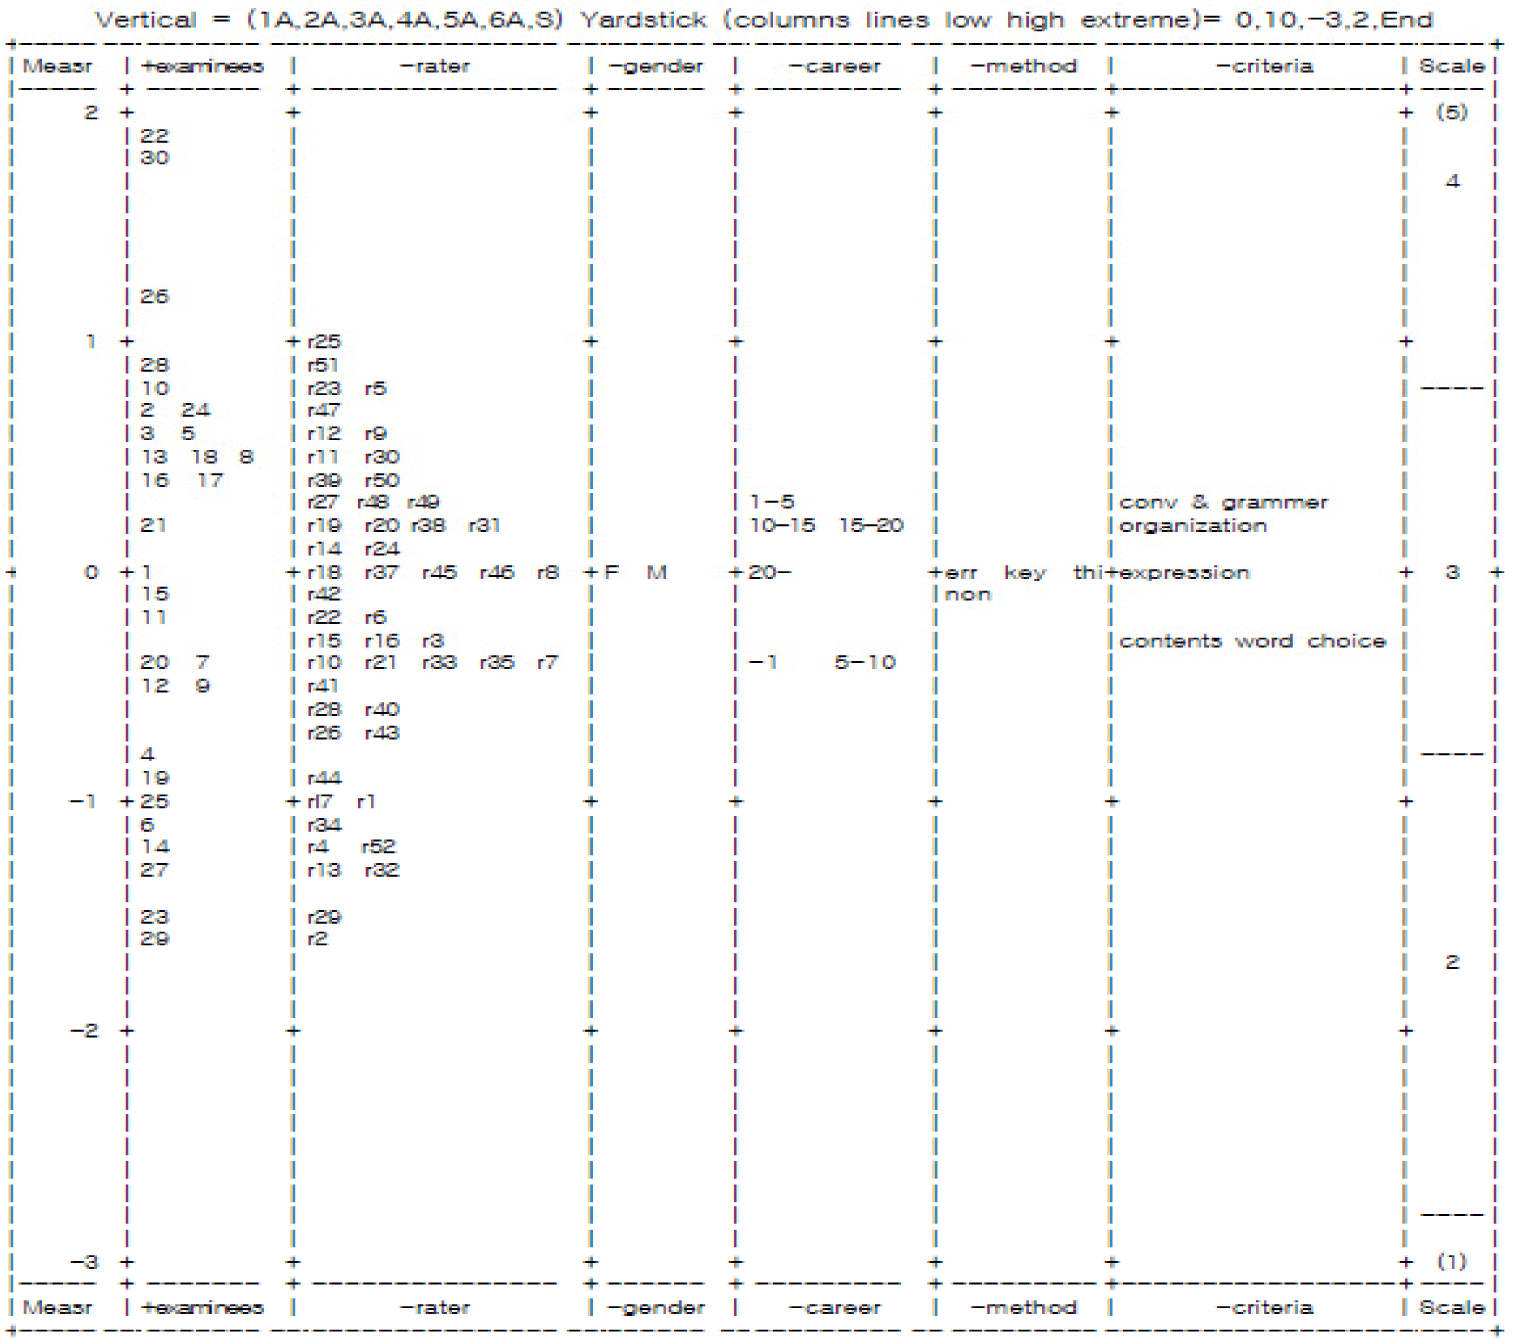Select rater label r32
This screenshot has width=1525, height=1338.
[x=382, y=870]
